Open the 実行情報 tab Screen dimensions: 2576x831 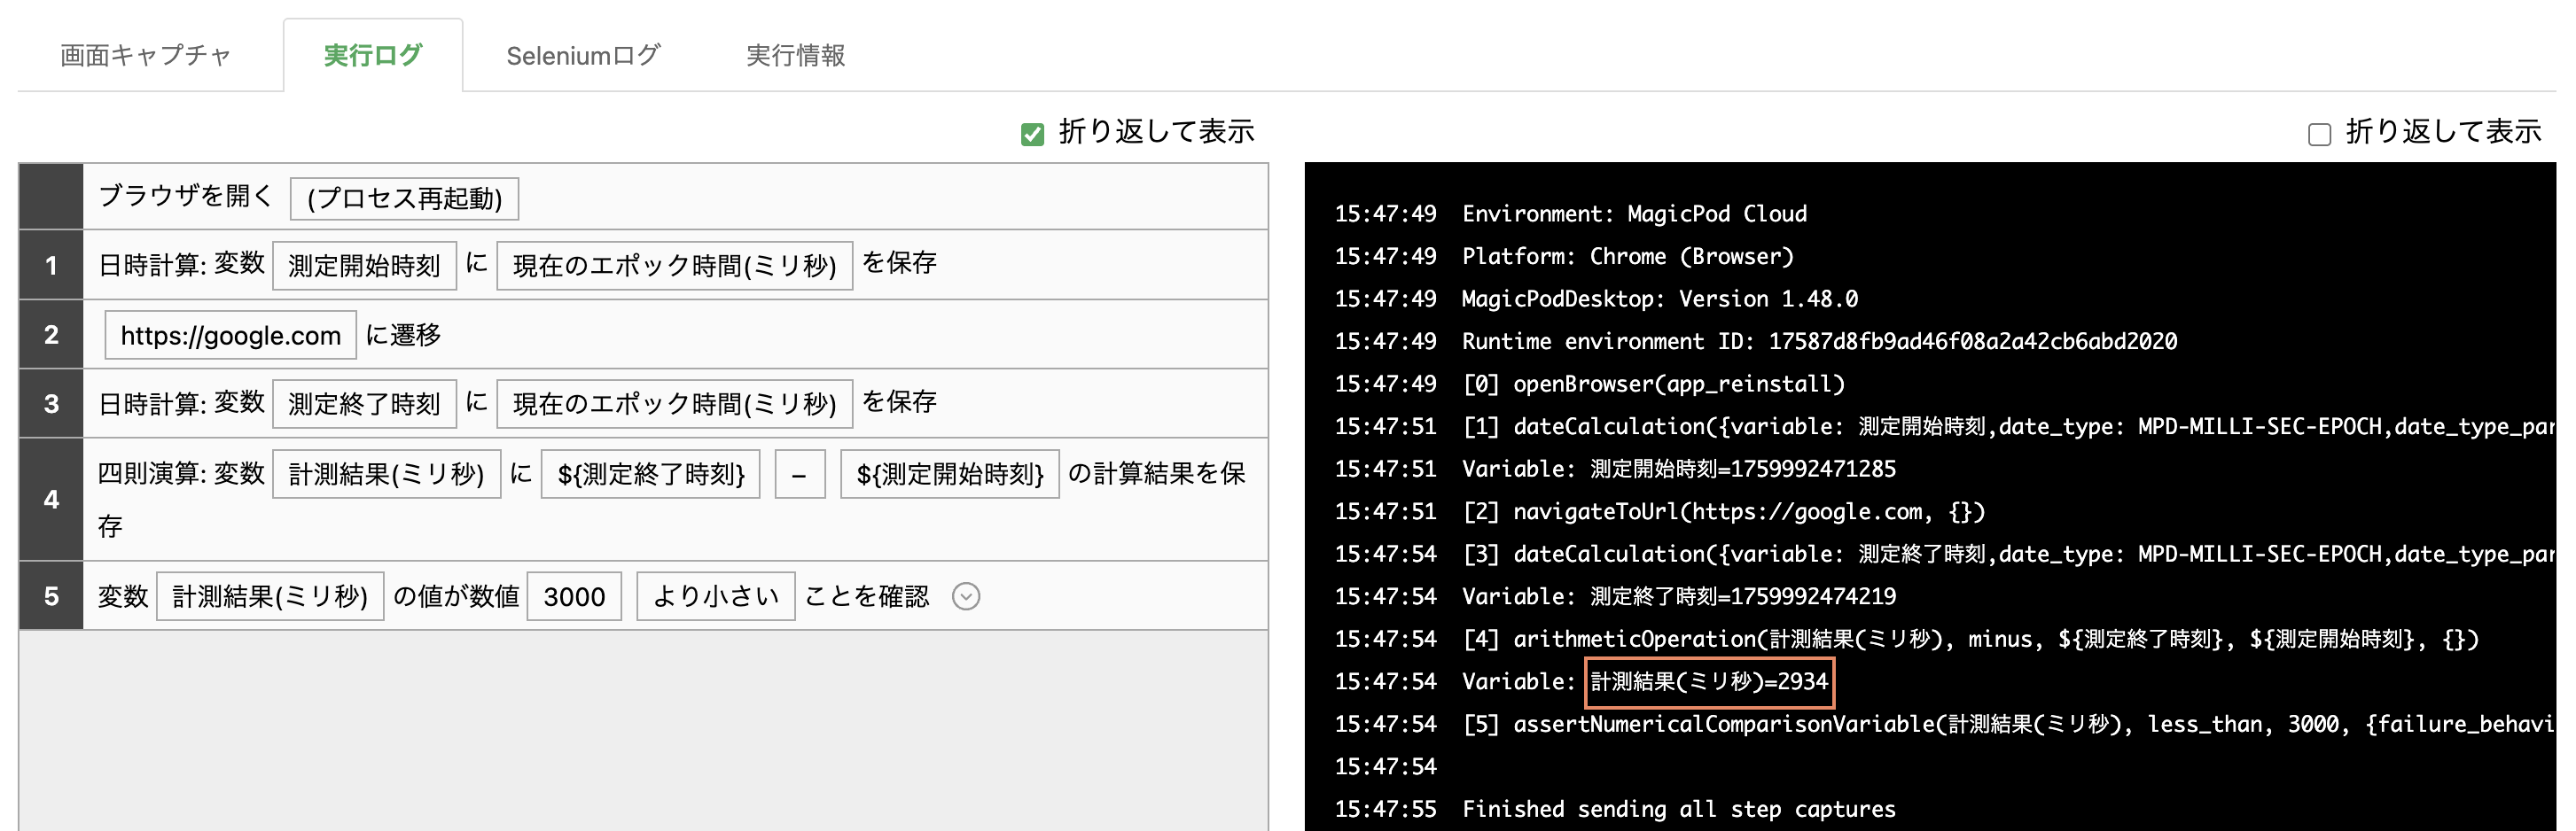click(x=796, y=55)
